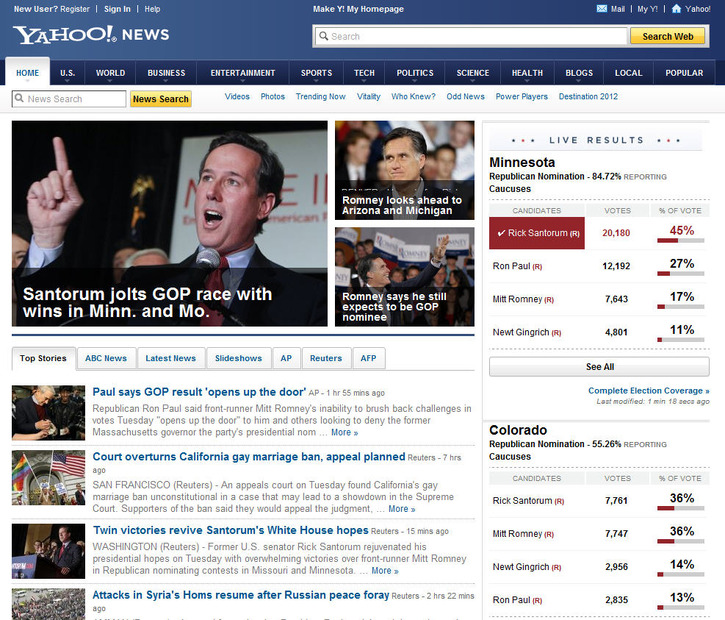Click More link in the Ron Paul story
Screen dimensions: 725x620
pos(344,432)
